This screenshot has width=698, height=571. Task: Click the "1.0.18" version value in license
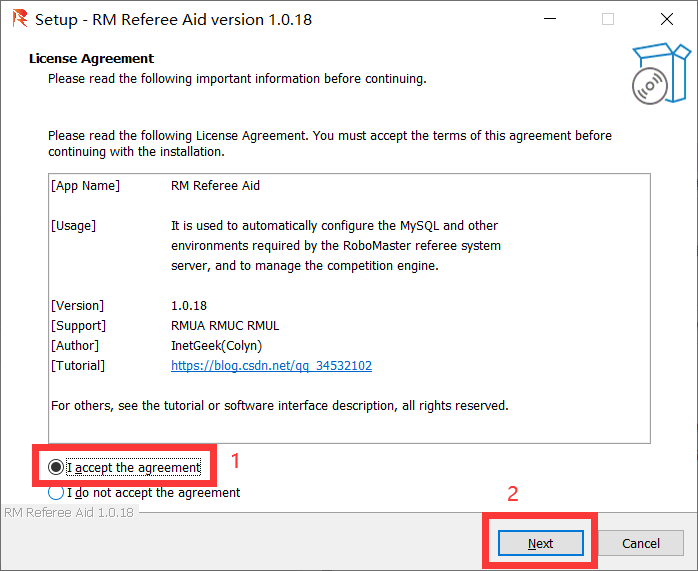click(x=189, y=306)
